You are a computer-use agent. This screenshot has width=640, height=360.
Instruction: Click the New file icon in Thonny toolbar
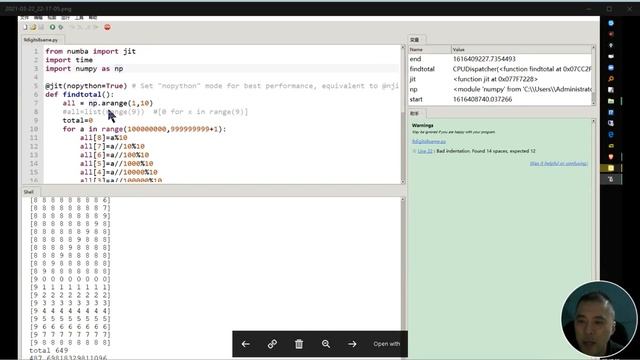point(26,27)
